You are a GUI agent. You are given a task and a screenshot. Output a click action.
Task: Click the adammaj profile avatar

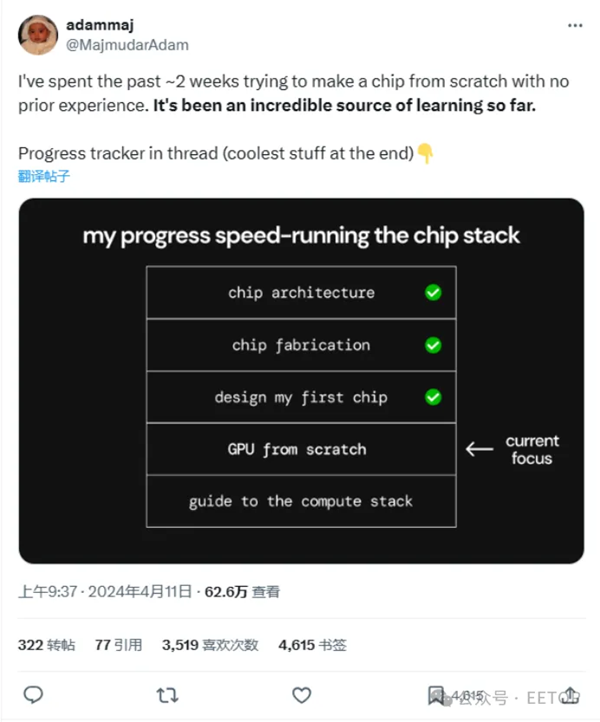pyautogui.click(x=37, y=35)
